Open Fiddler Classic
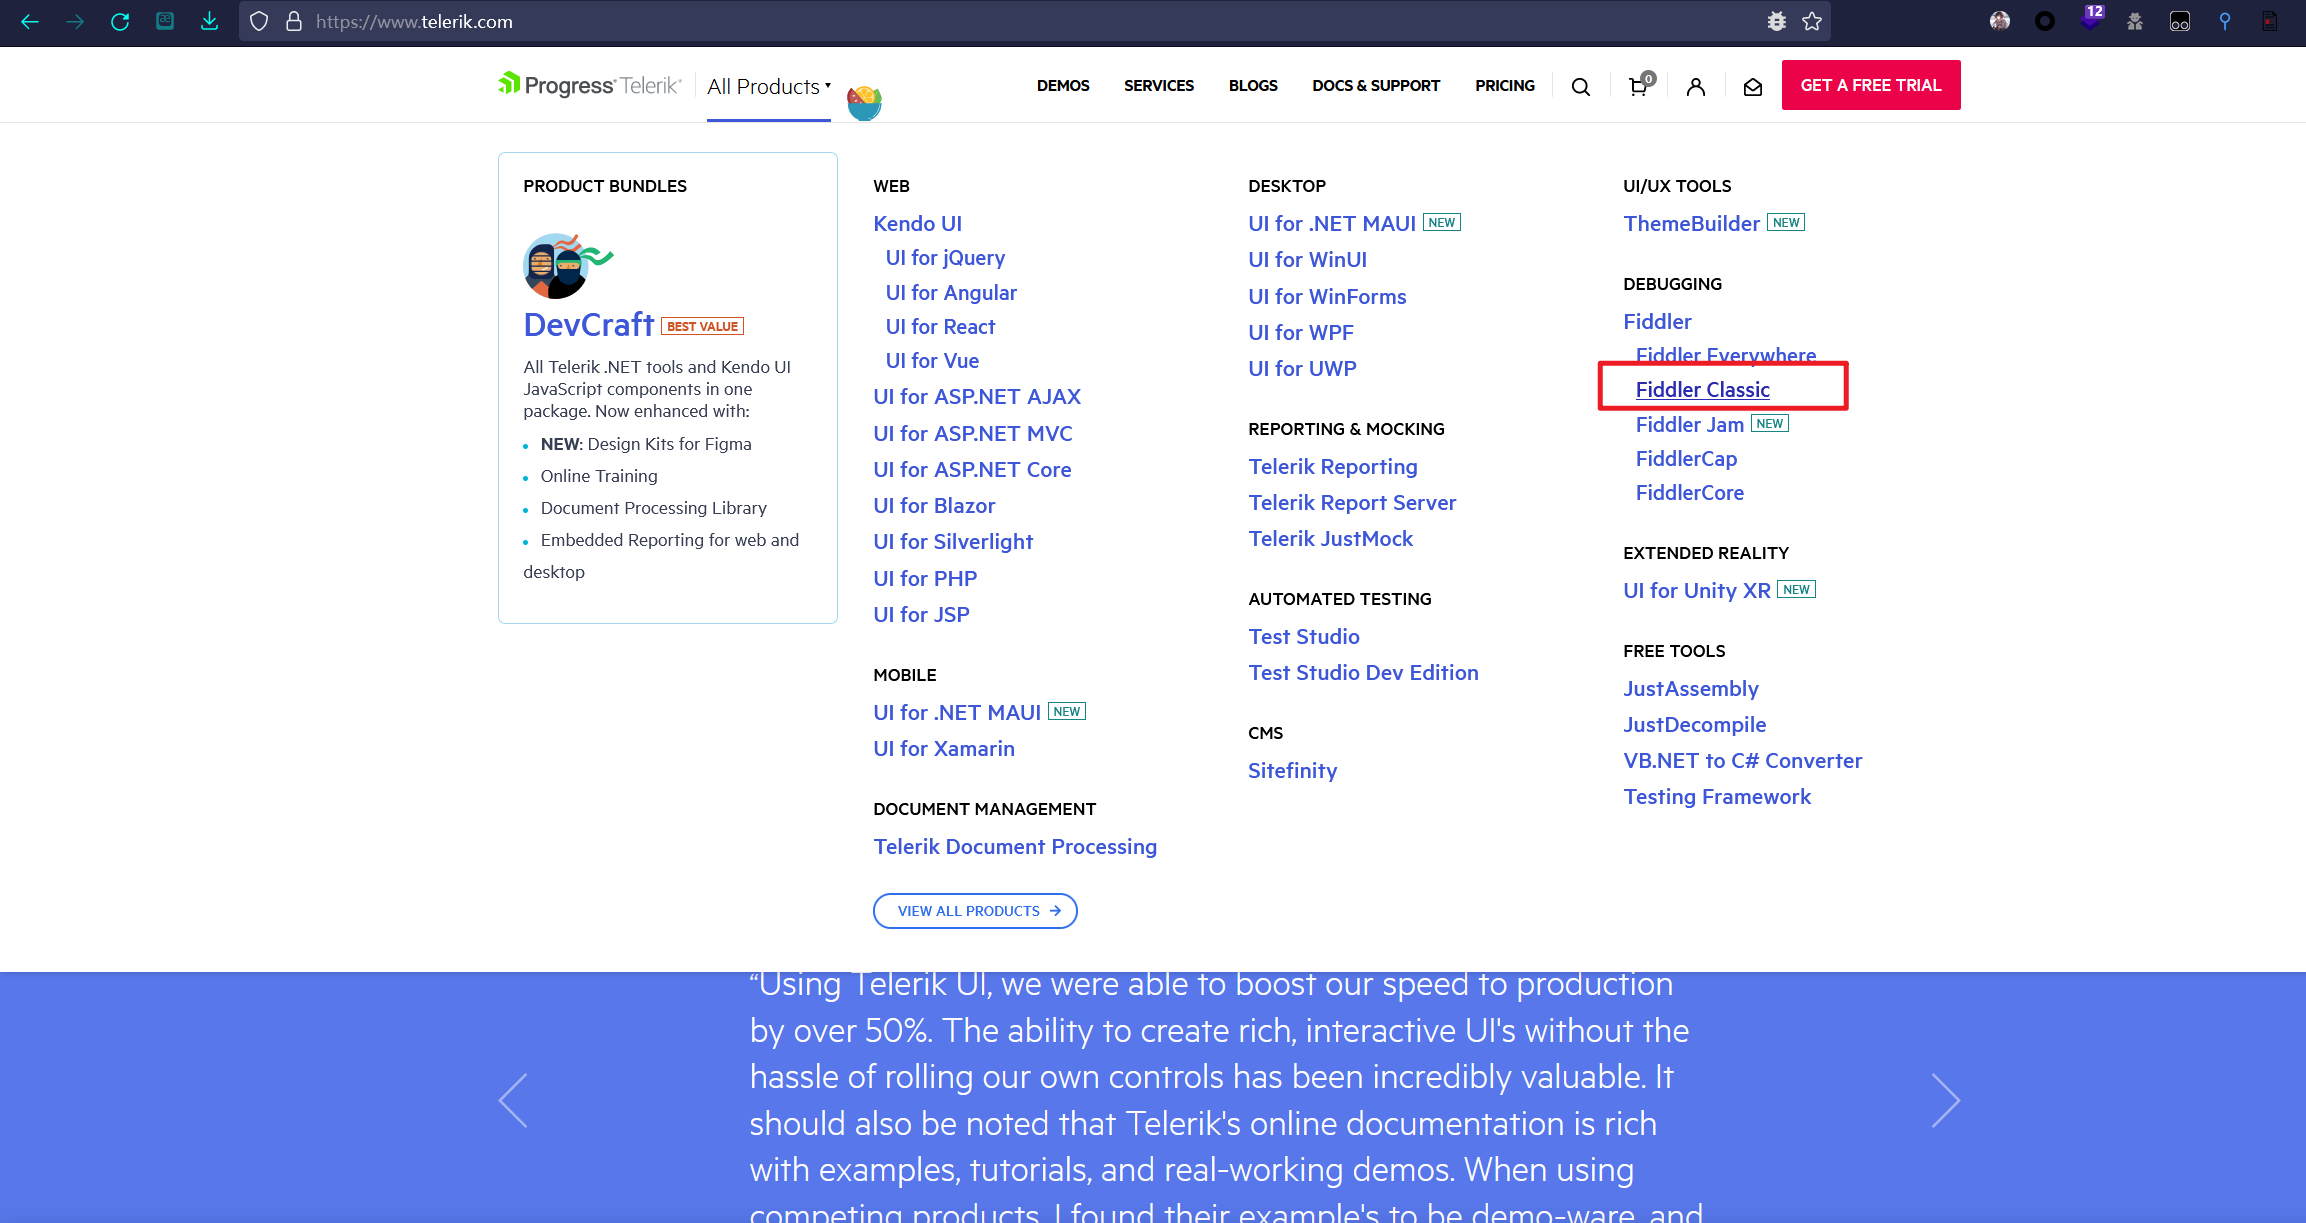This screenshot has width=2306, height=1223. (x=1703, y=390)
